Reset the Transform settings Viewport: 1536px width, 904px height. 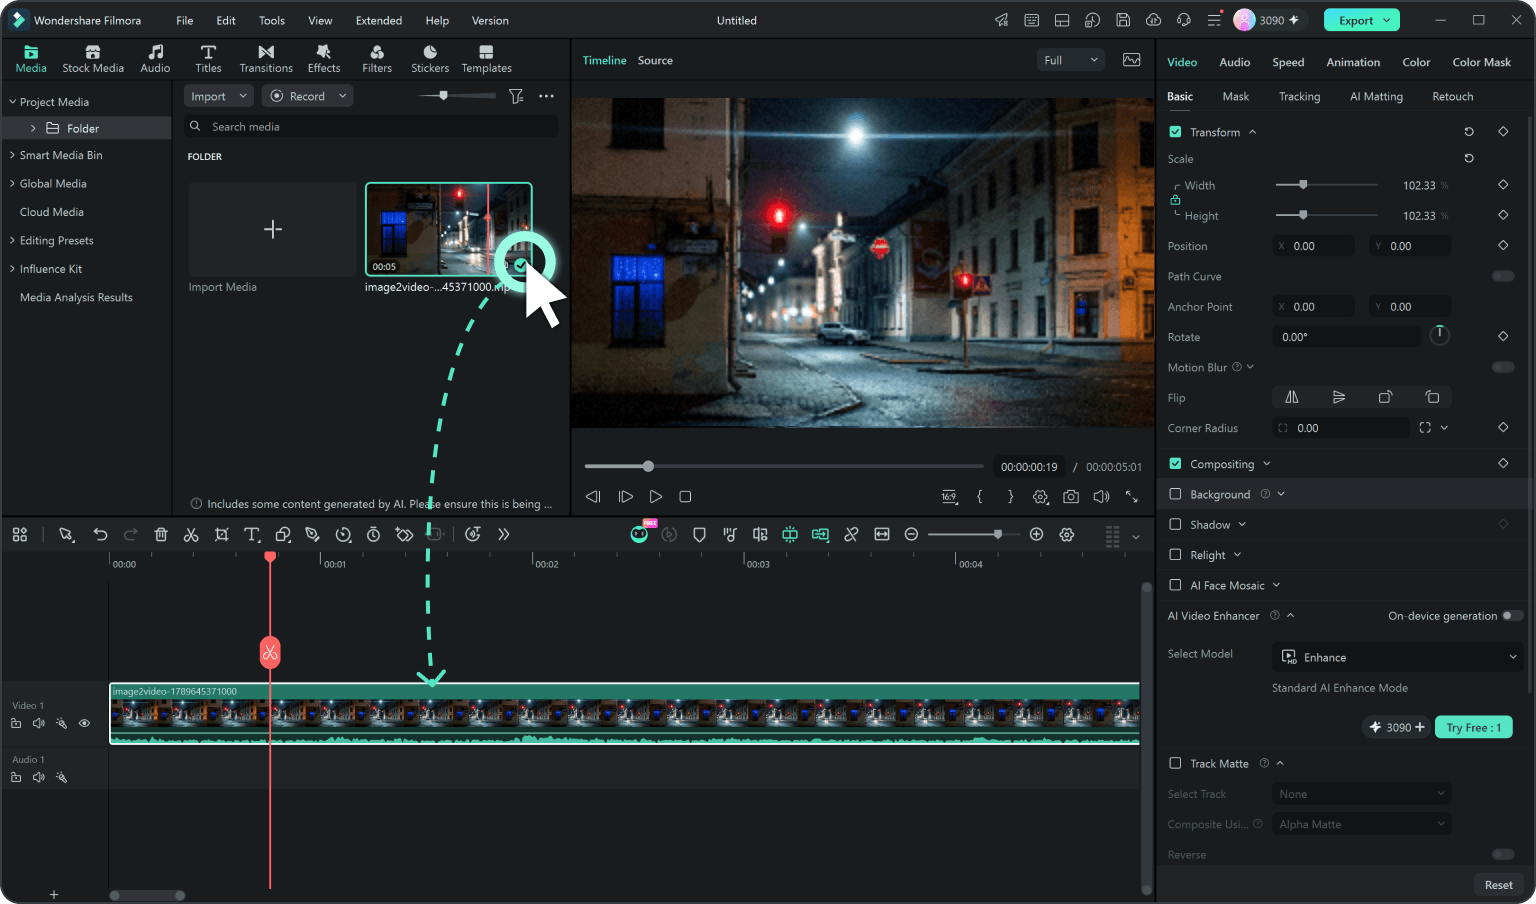(1469, 132)
